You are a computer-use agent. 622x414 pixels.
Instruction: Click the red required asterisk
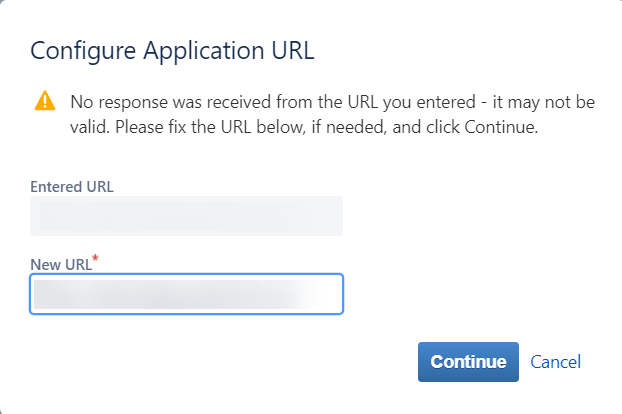click(95, 261)
